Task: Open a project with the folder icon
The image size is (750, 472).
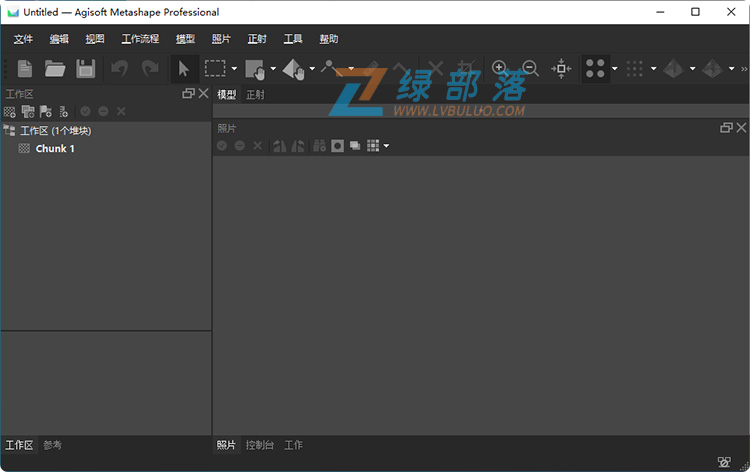Action: coord(55,68)
